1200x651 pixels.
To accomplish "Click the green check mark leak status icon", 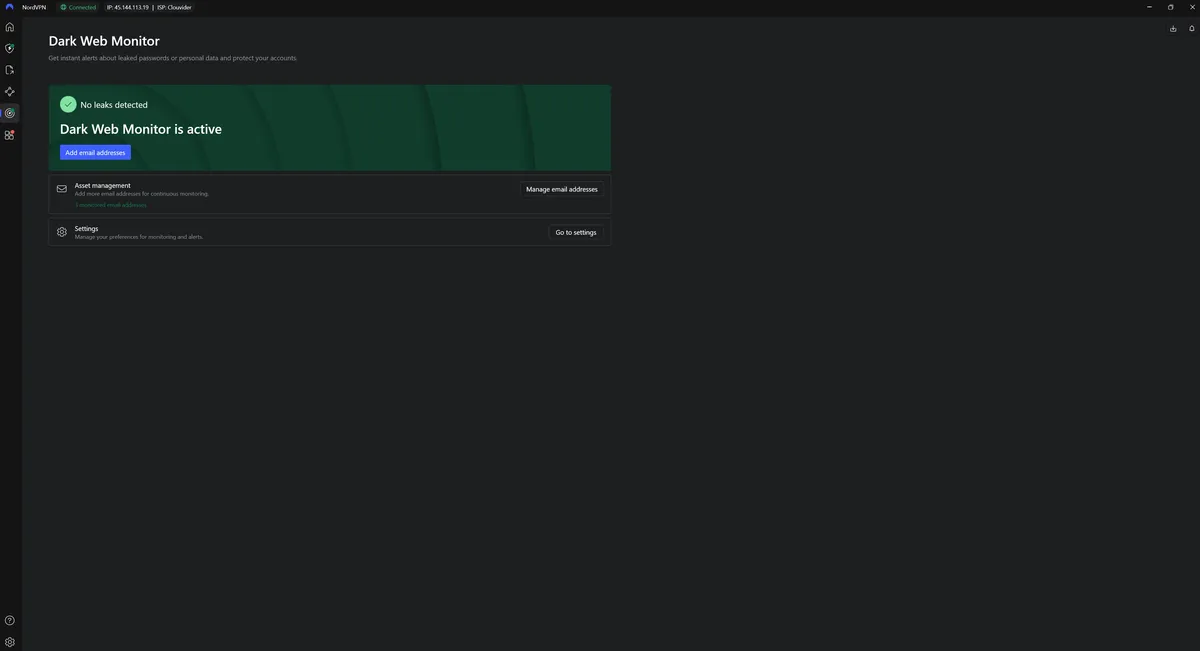I will pos(68,104).
